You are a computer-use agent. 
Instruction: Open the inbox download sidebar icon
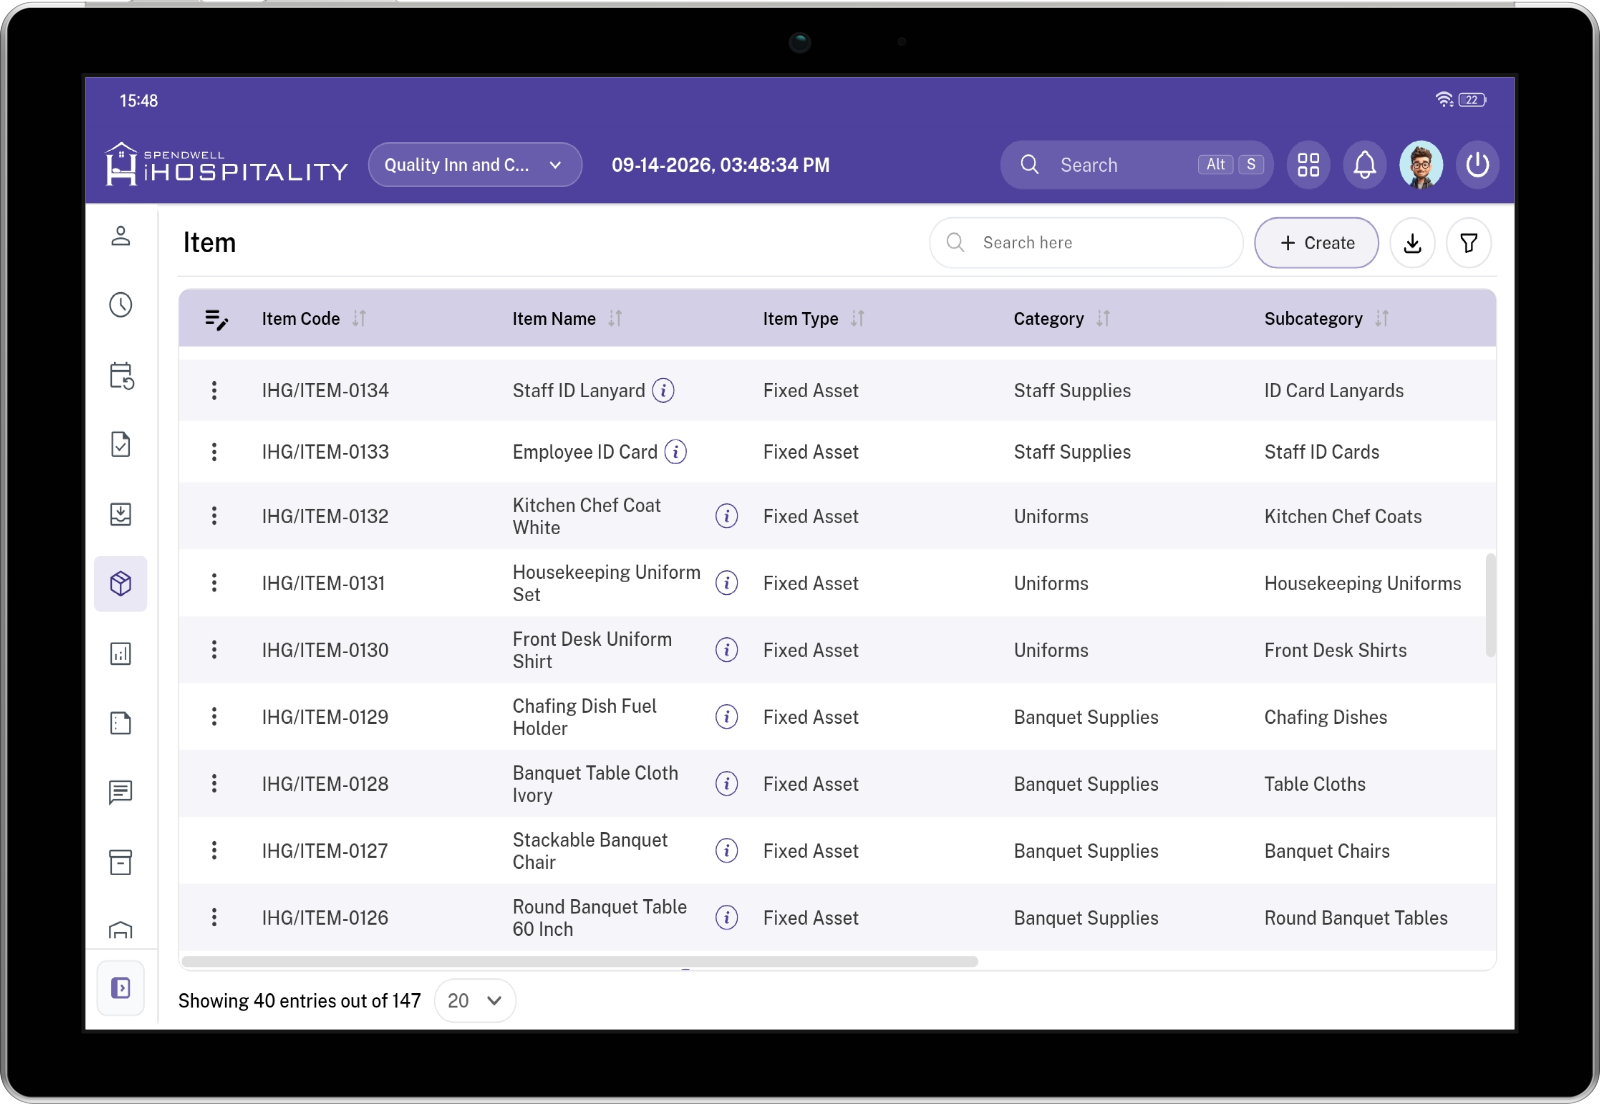pyautogui.click(x=121, y=514)
